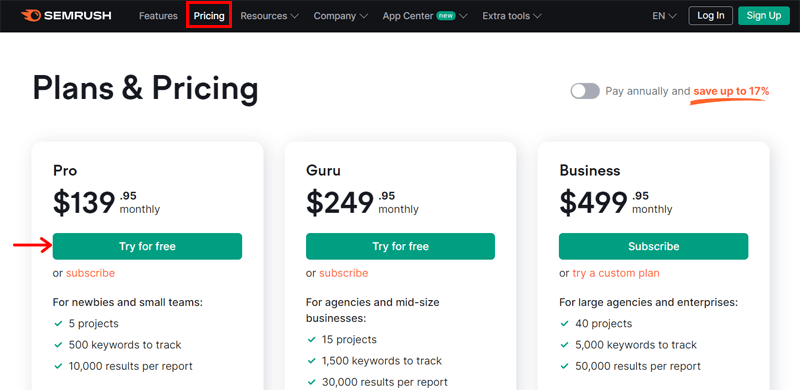Click the checkmark beside '40 projects'
The height and width of the screenshot is (390, 800).
[564, 324]
